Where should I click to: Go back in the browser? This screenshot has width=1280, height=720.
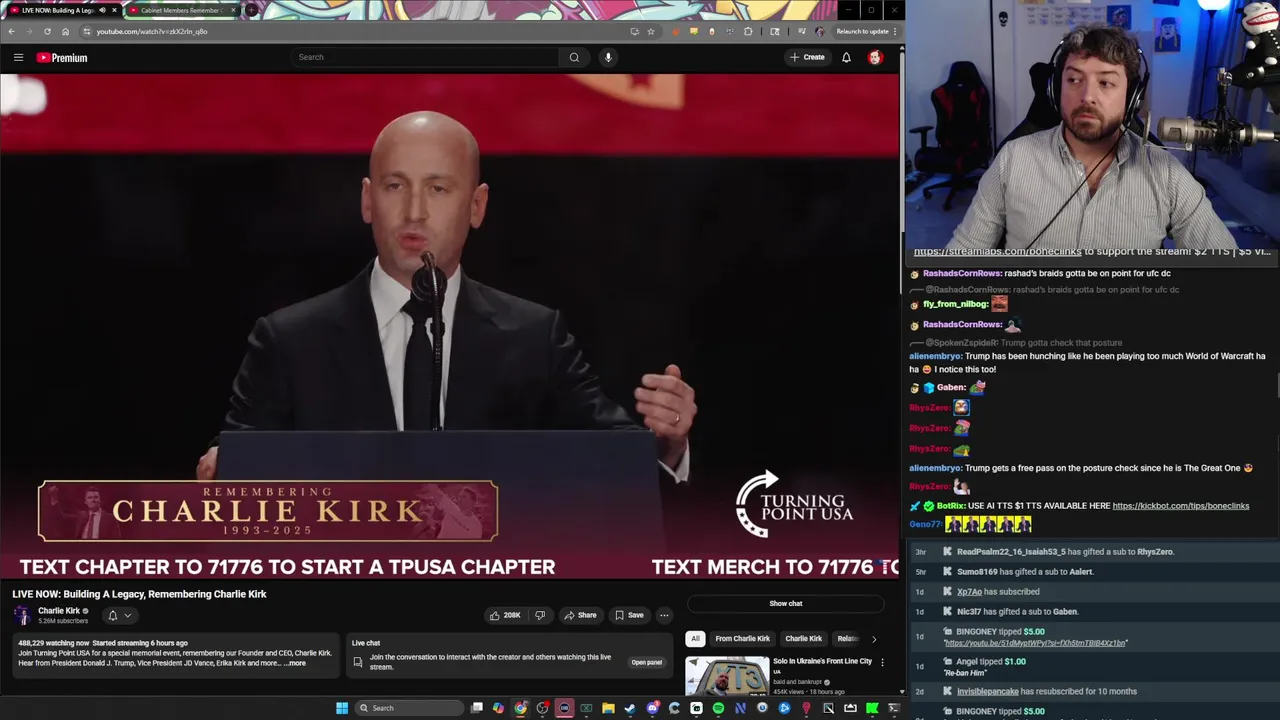[x=11, y=31]
